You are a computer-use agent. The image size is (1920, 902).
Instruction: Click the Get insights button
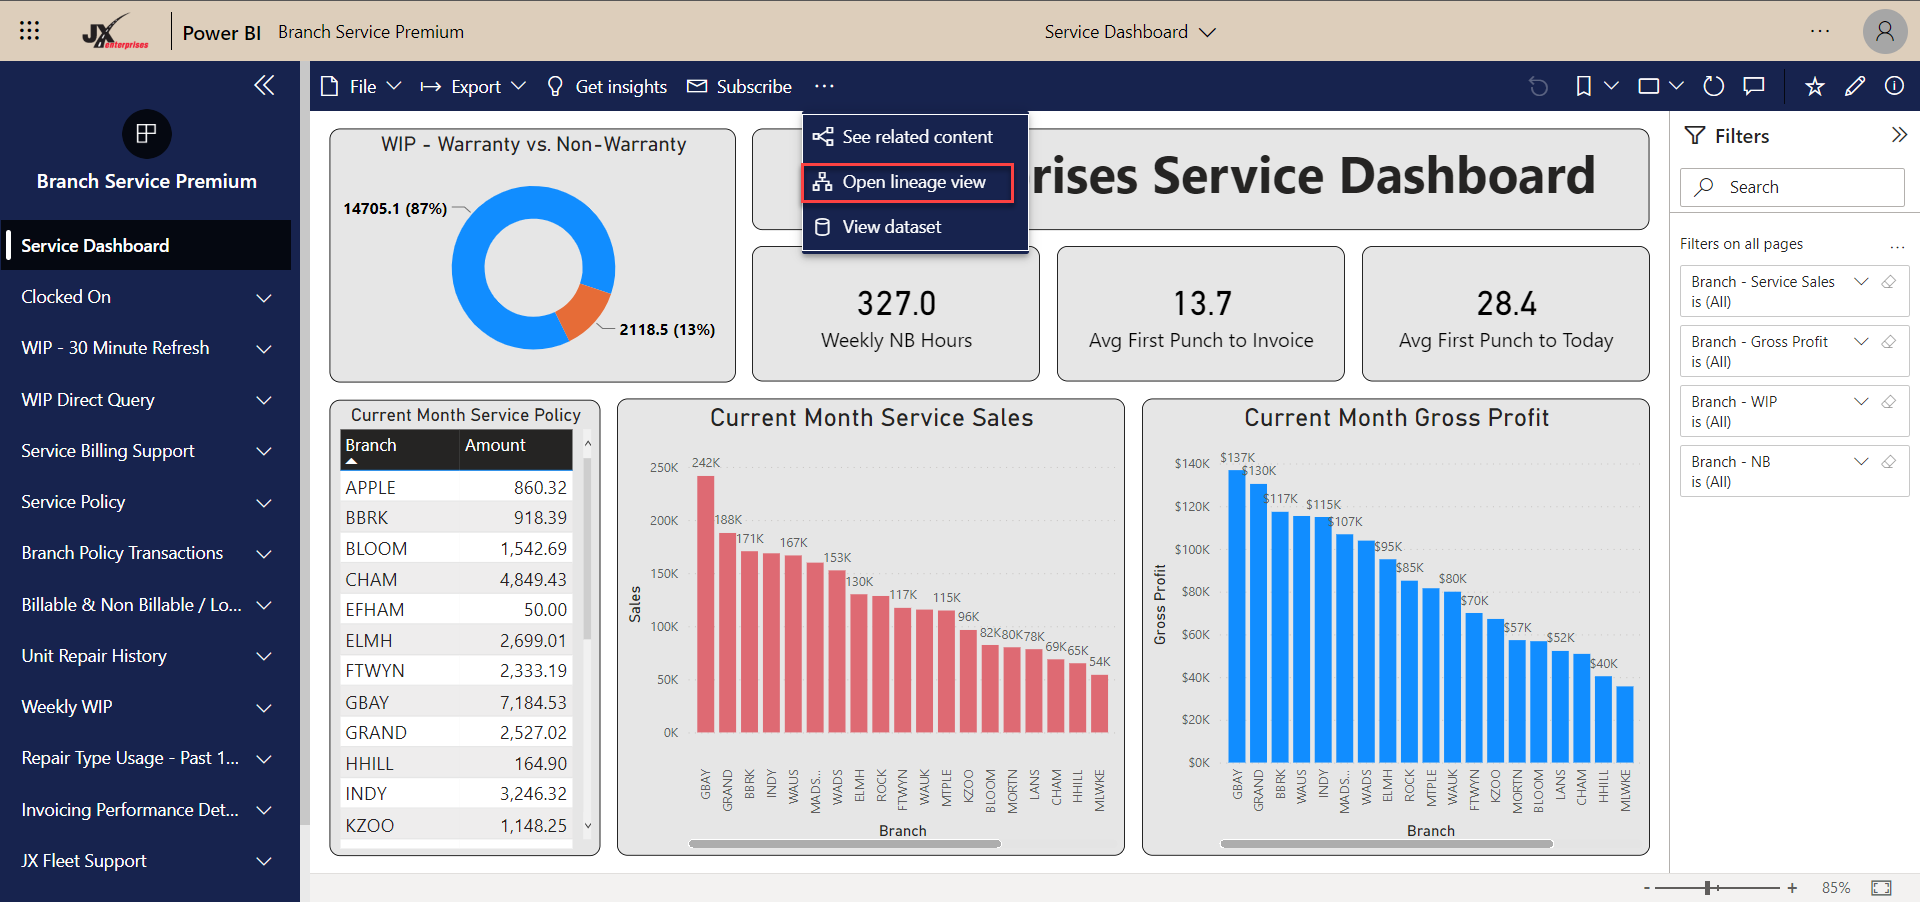(607, 87)
